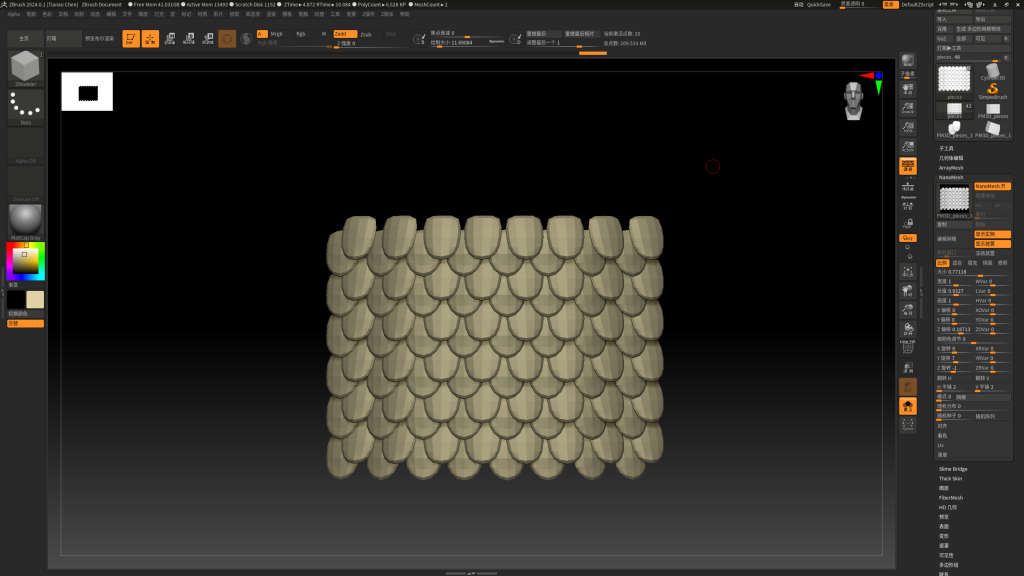Open the Alpha menu in menu bar
1024x576 pixels.
click(x=14, y=15)
